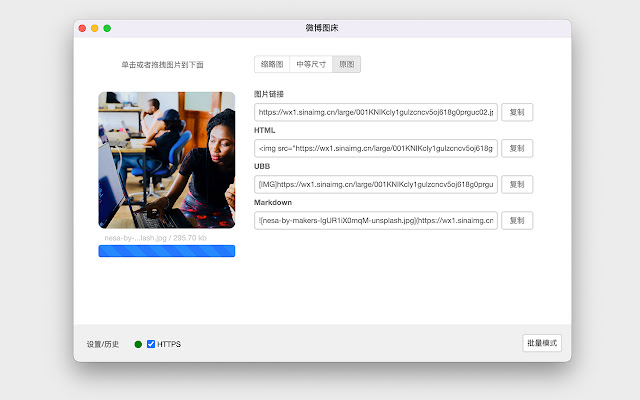
Task: Toggle the HTTPS checkbox
Action: [151, 344]
